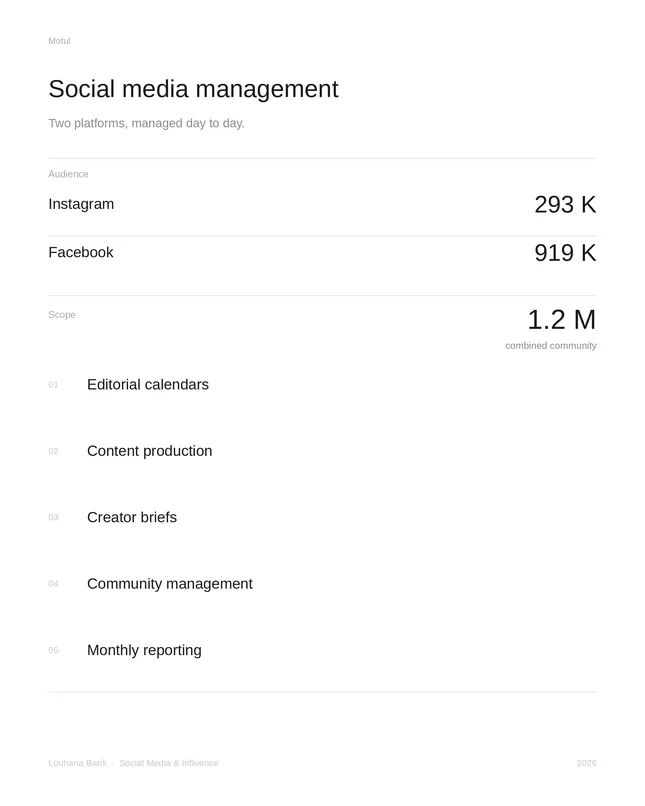Click the Audience section label
This screenshot has height=806, width=645.
(x=68, y=174)
